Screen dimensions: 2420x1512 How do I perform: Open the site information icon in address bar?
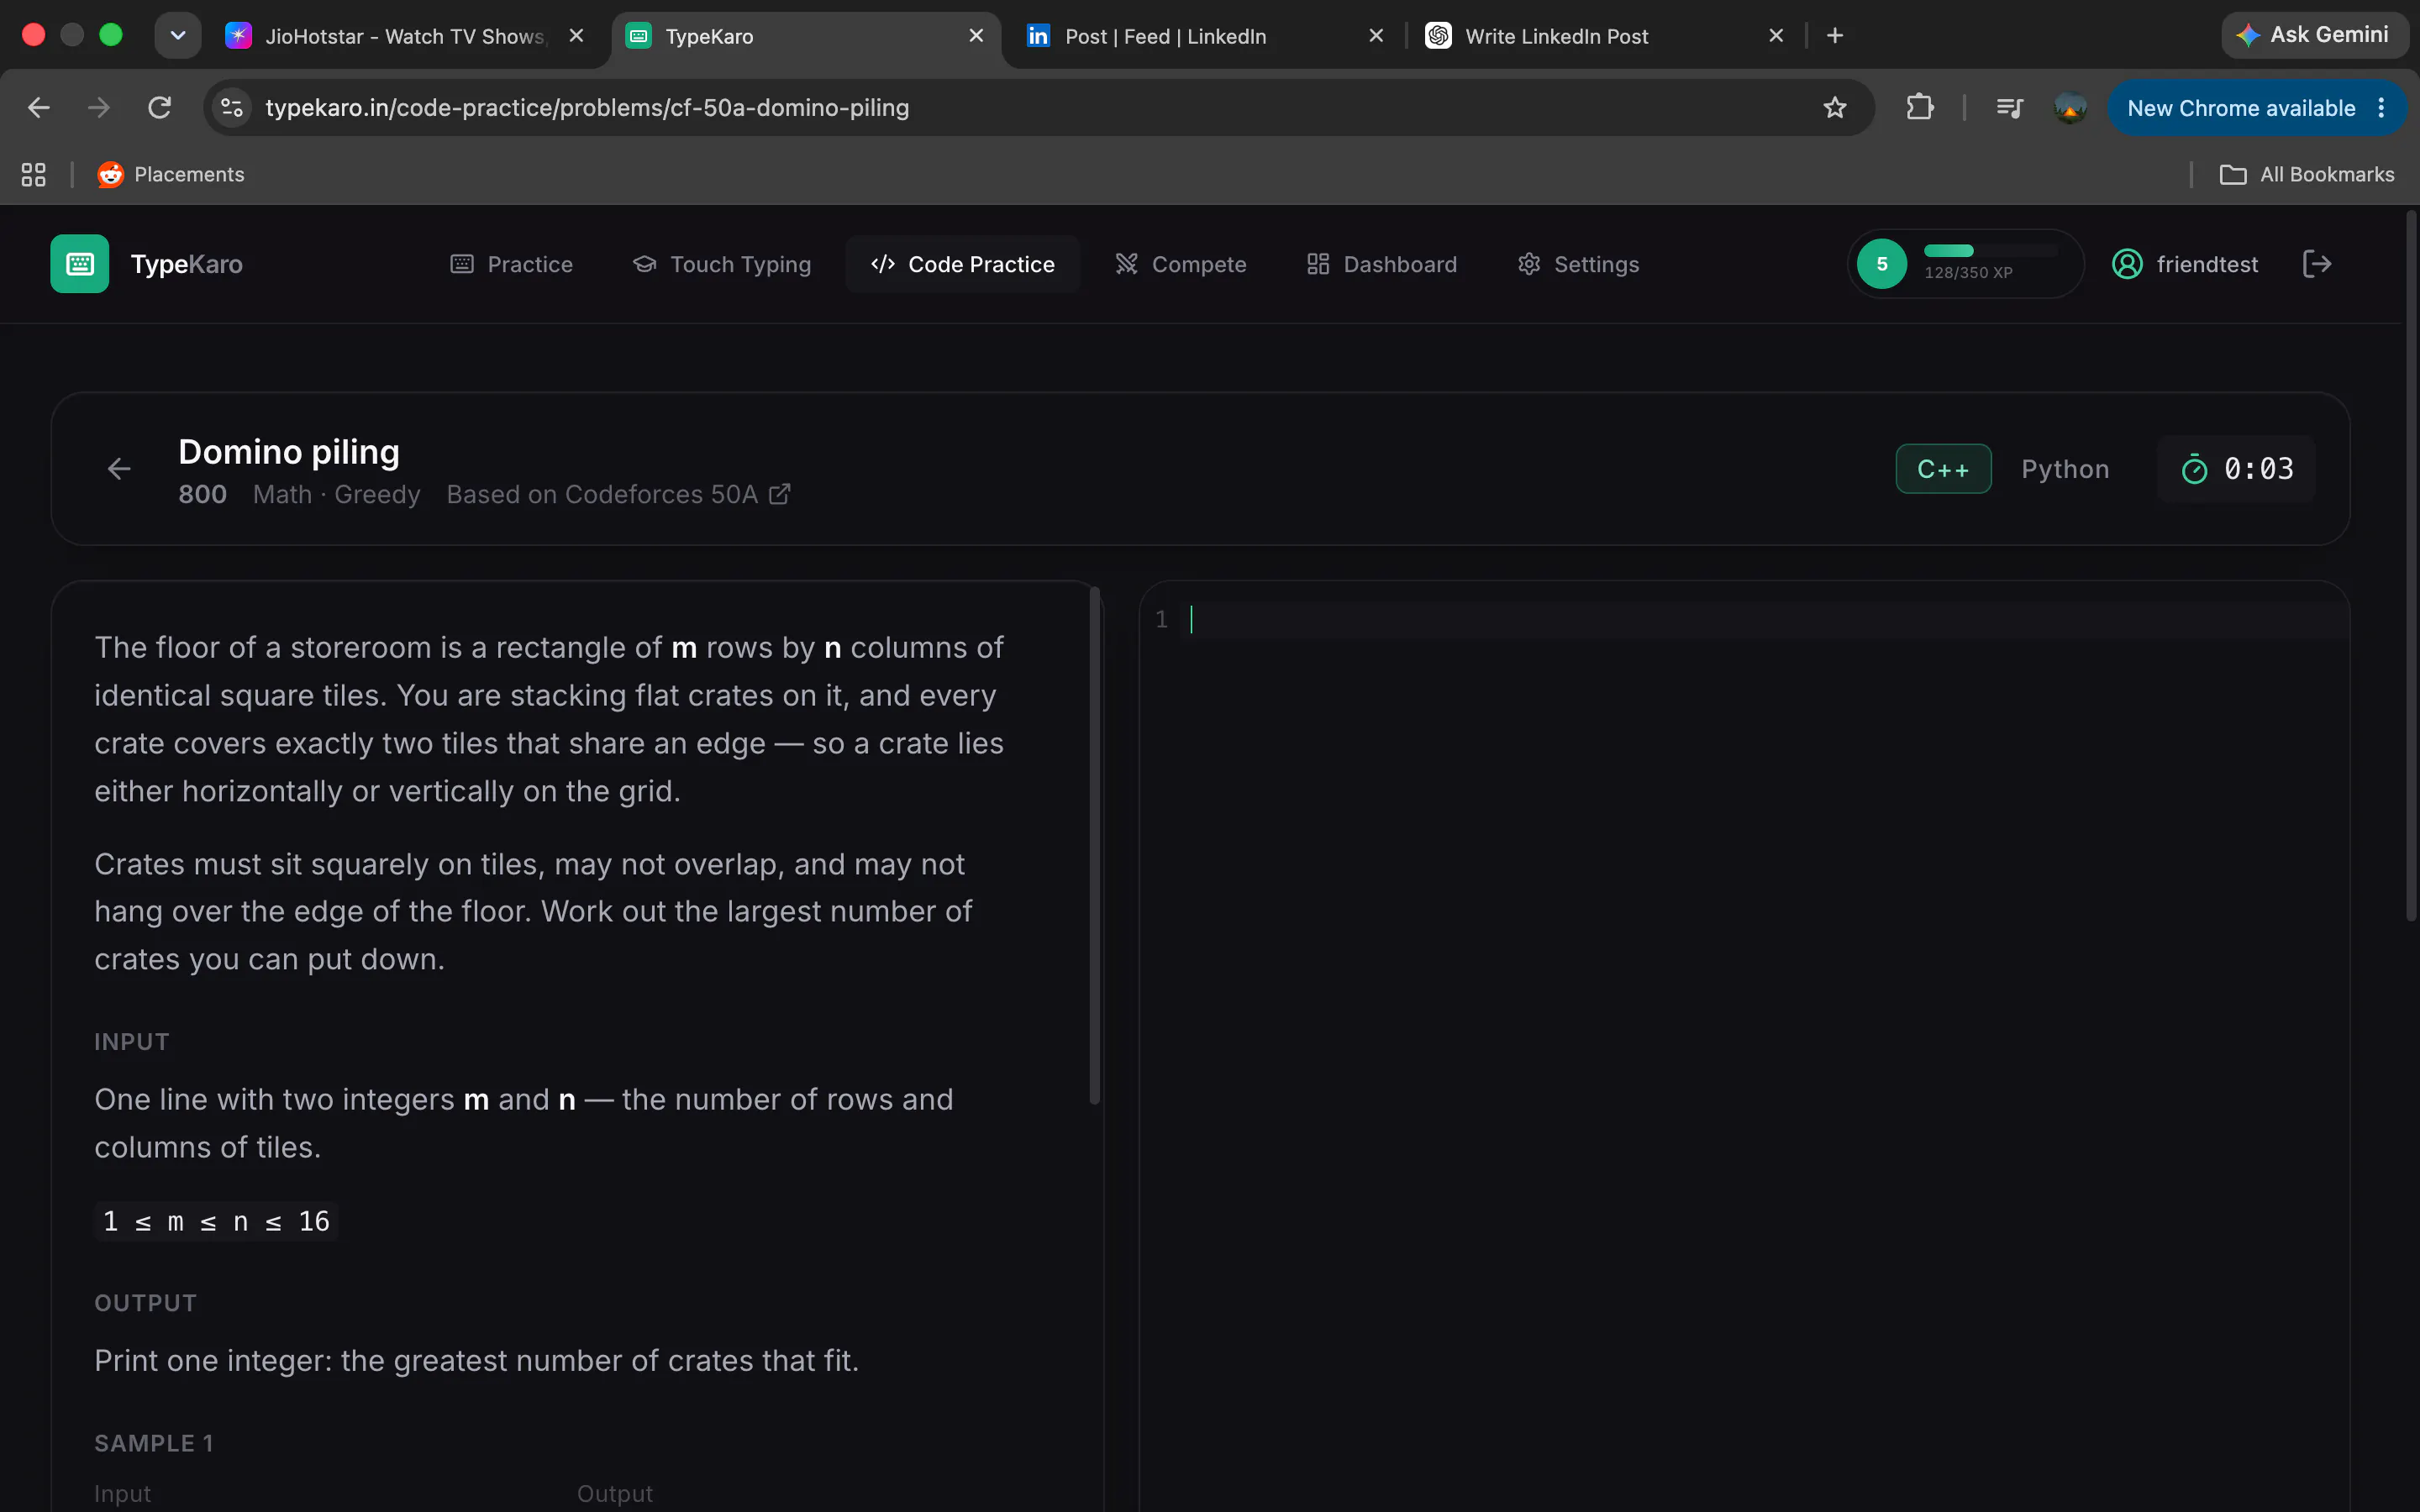point(232,108)
